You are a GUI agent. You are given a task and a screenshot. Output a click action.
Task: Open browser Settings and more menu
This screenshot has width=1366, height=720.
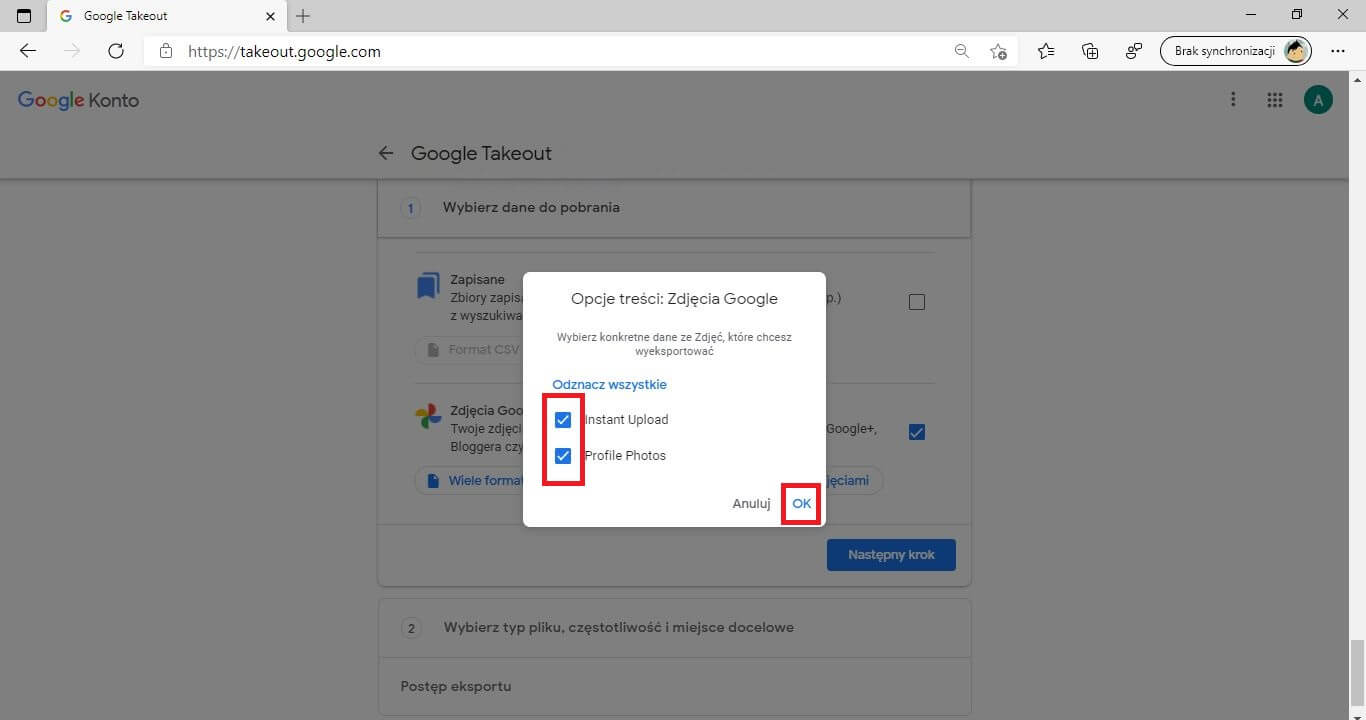[x=1338, y=51]
